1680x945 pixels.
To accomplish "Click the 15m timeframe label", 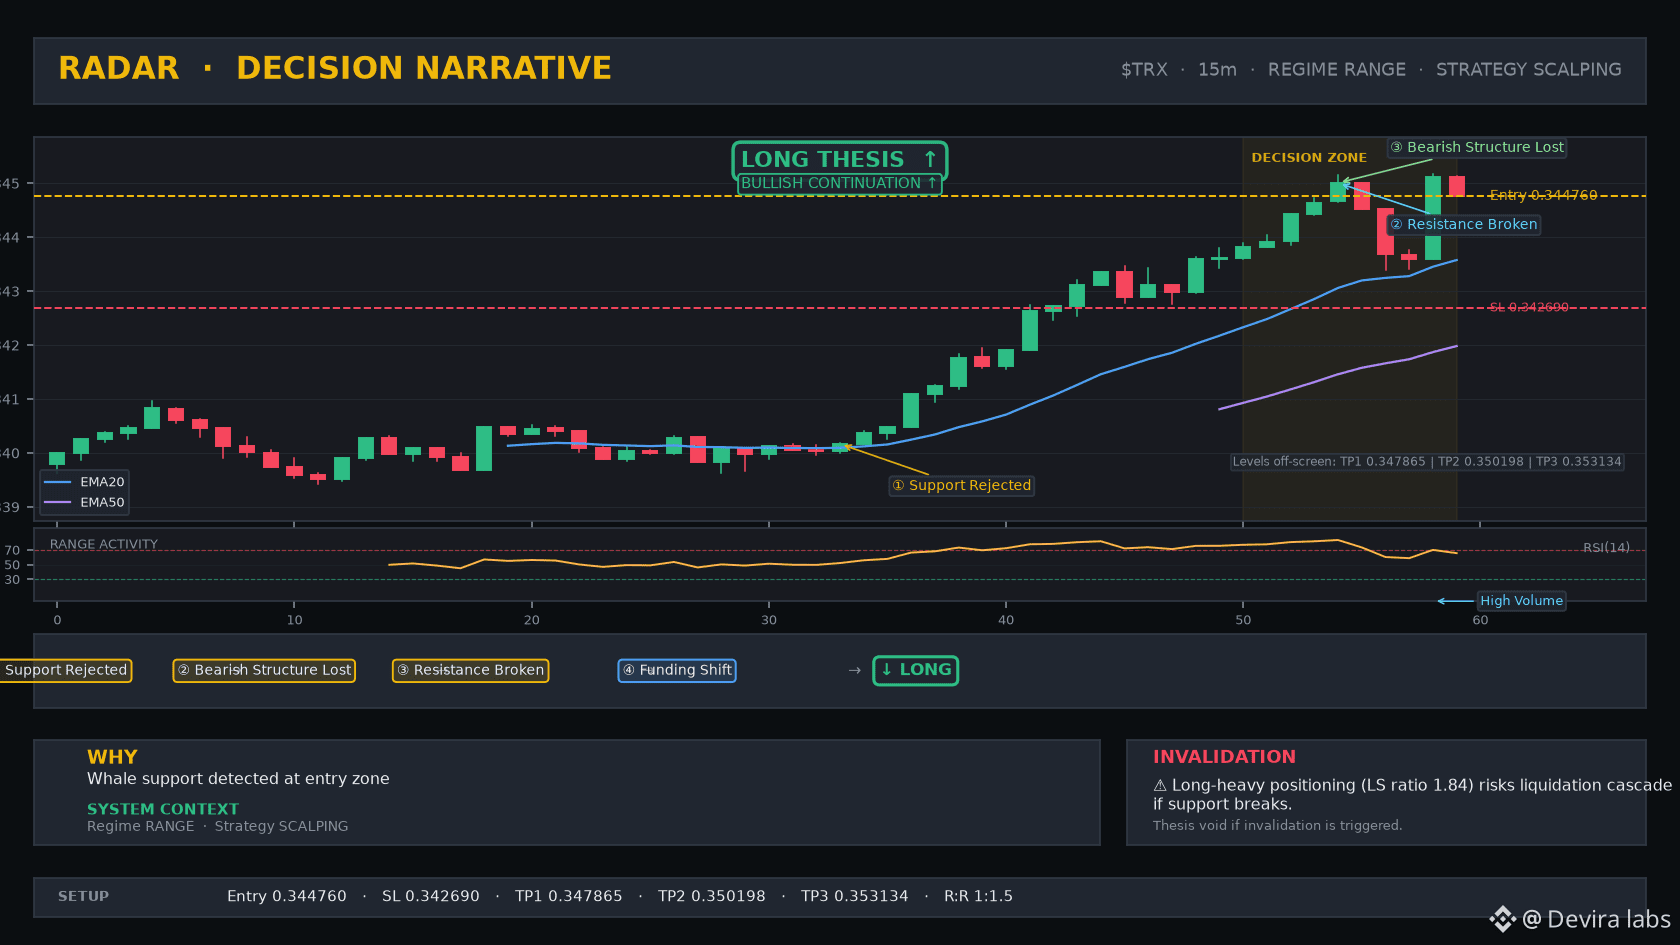I will [x=1217, y=69].
